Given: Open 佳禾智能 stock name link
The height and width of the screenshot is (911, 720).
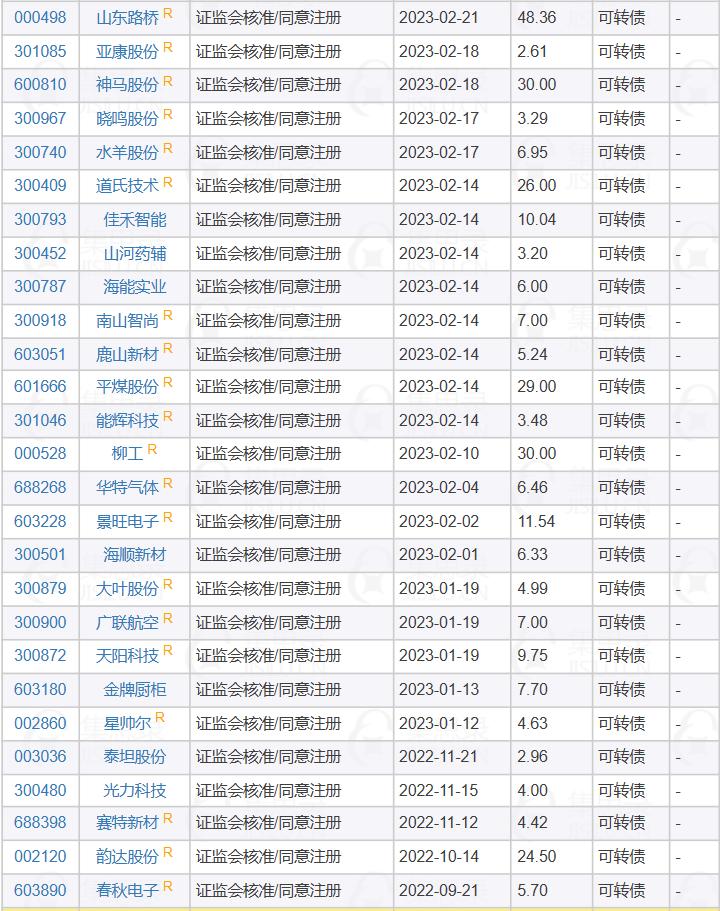Looking at the screenshot, I should click(x=135, y=220).
